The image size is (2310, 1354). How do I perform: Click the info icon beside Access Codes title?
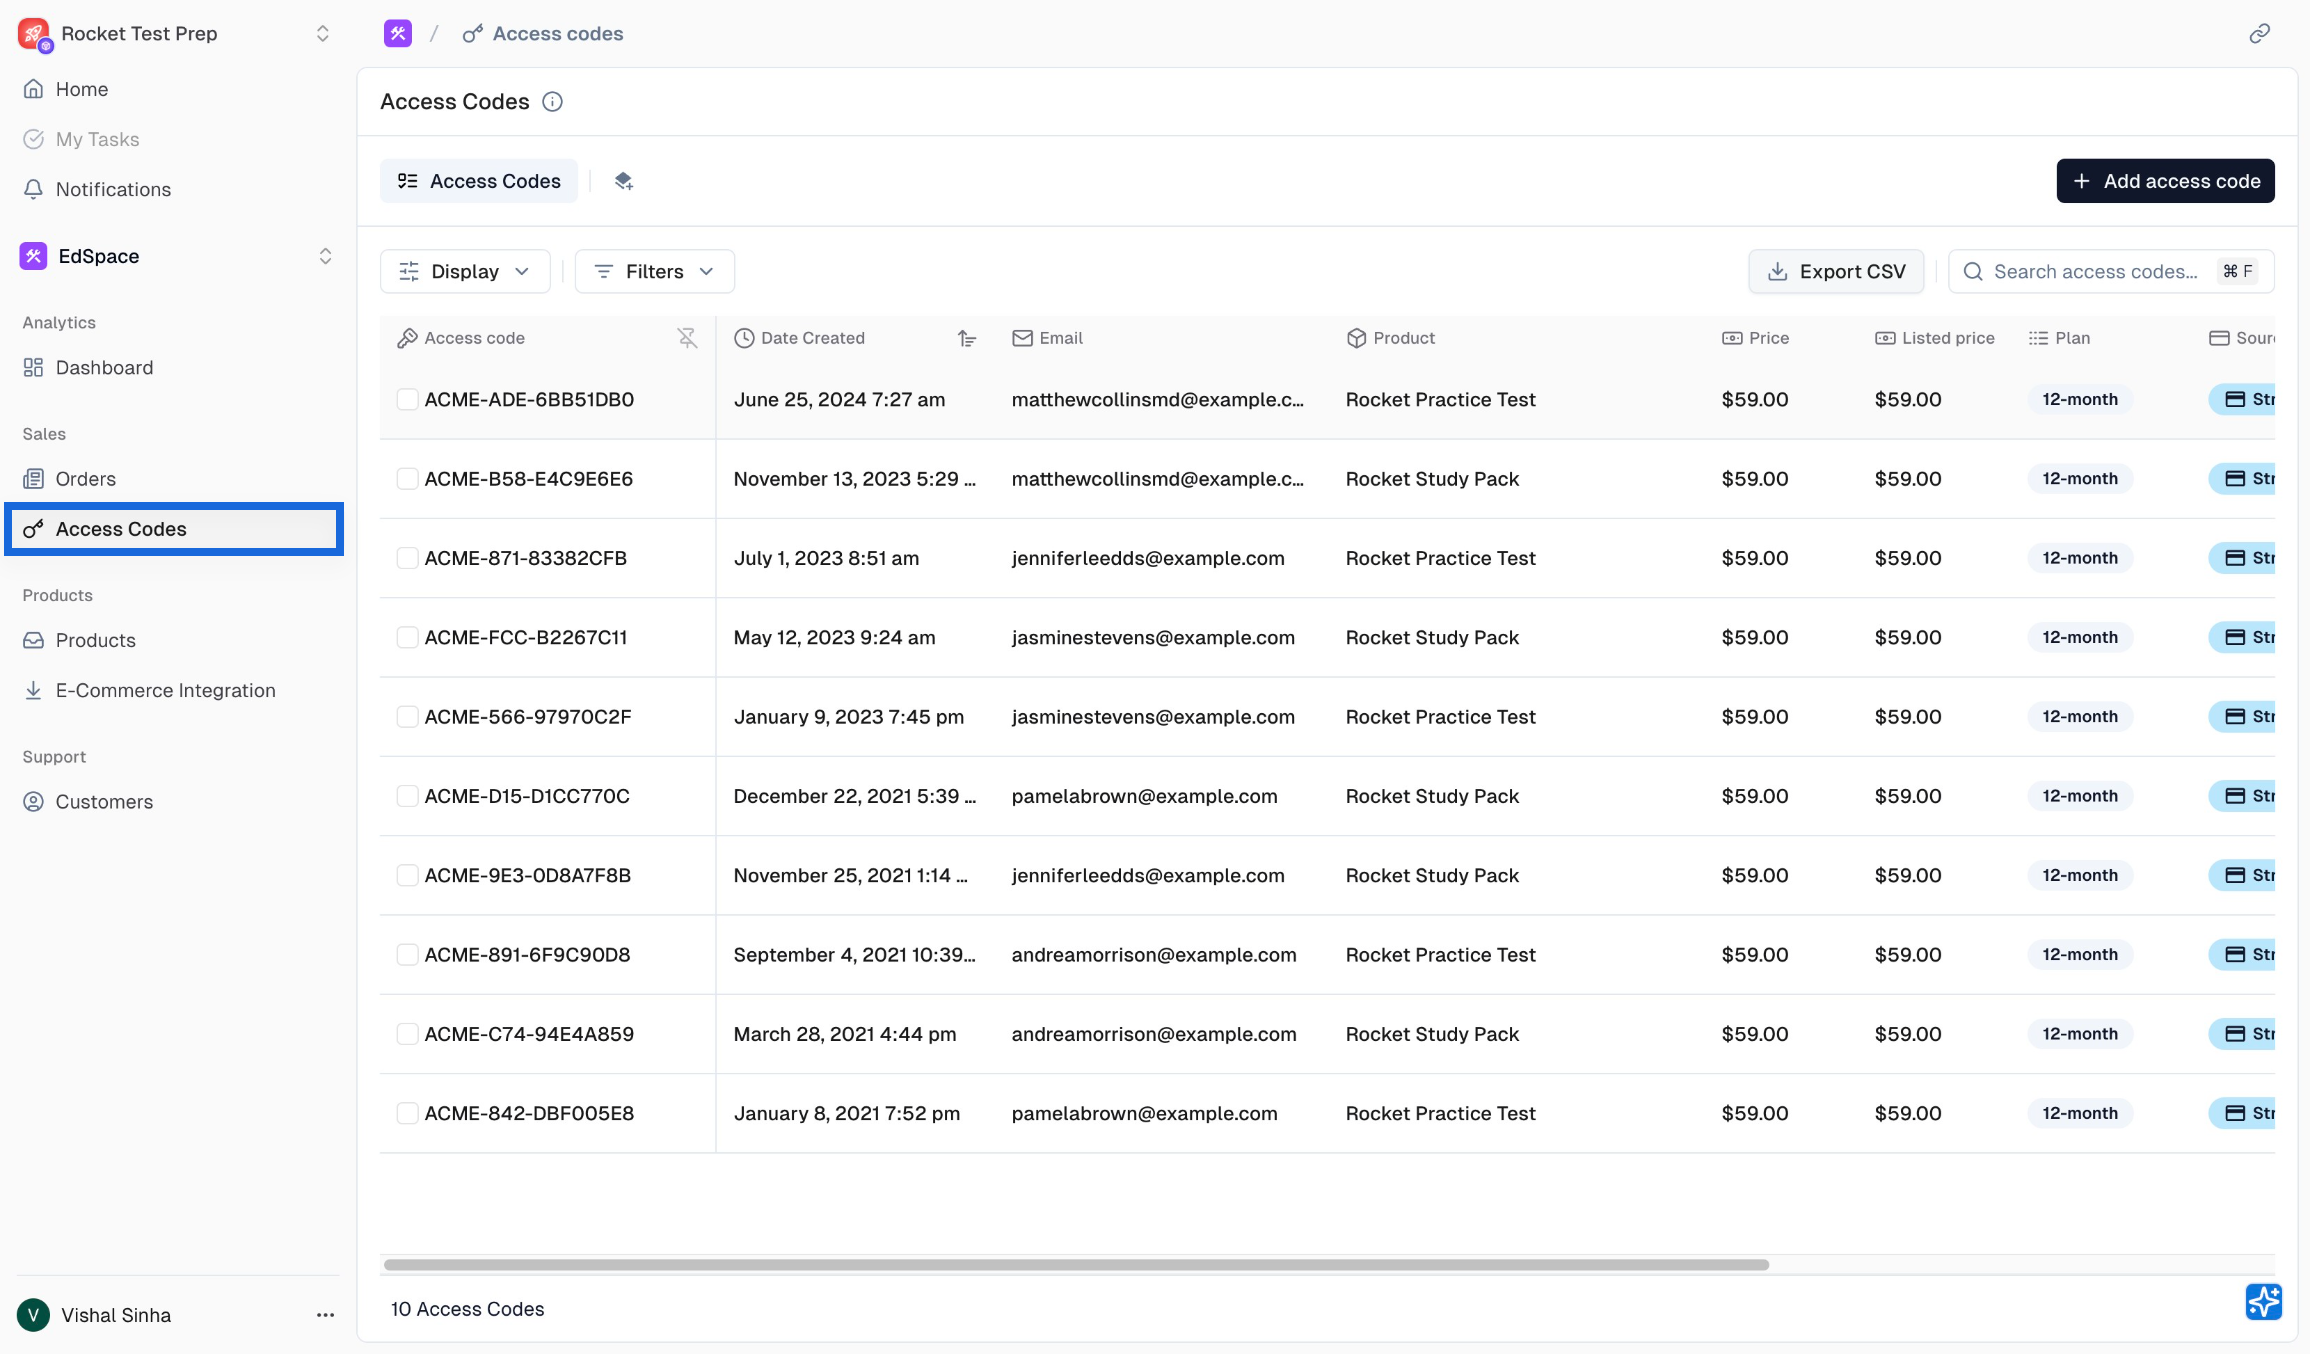click(552, 102)
